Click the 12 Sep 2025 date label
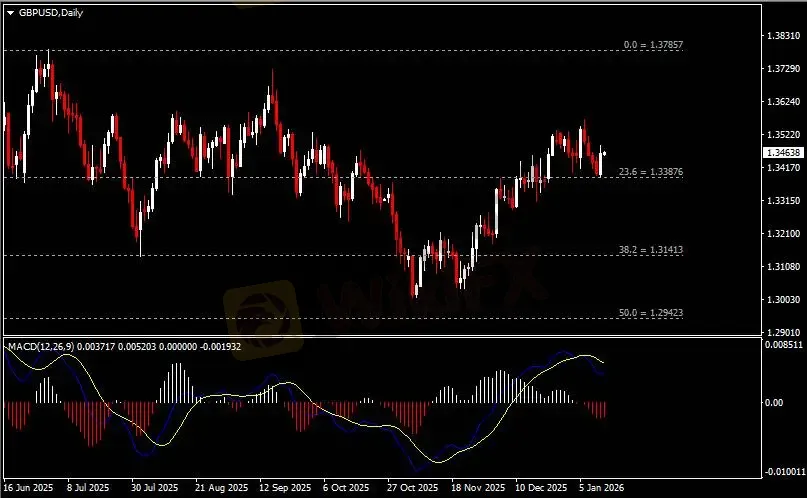 click(284, 489)
